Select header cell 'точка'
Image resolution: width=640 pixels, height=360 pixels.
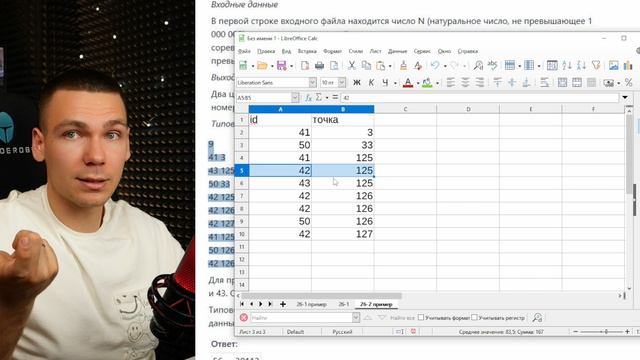click(x=342, y=120)
